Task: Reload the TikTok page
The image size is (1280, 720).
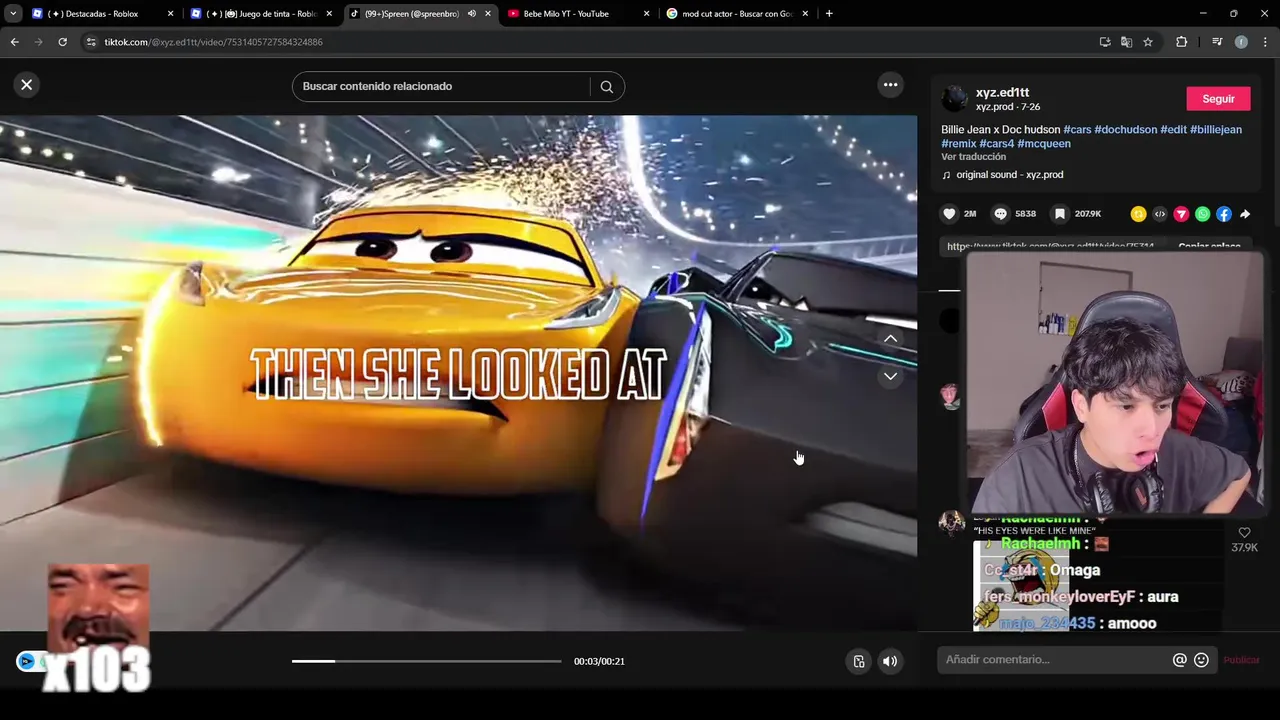Action: [62, 42]
